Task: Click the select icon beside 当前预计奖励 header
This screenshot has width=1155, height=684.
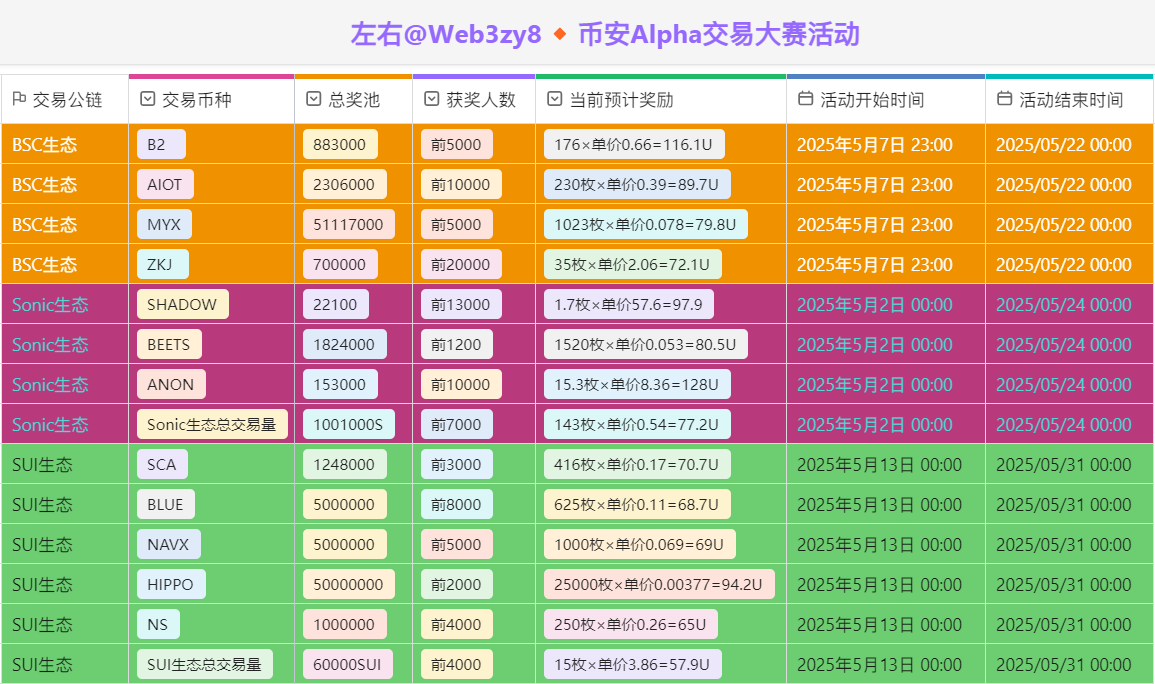Action: [x=555, y=99]
